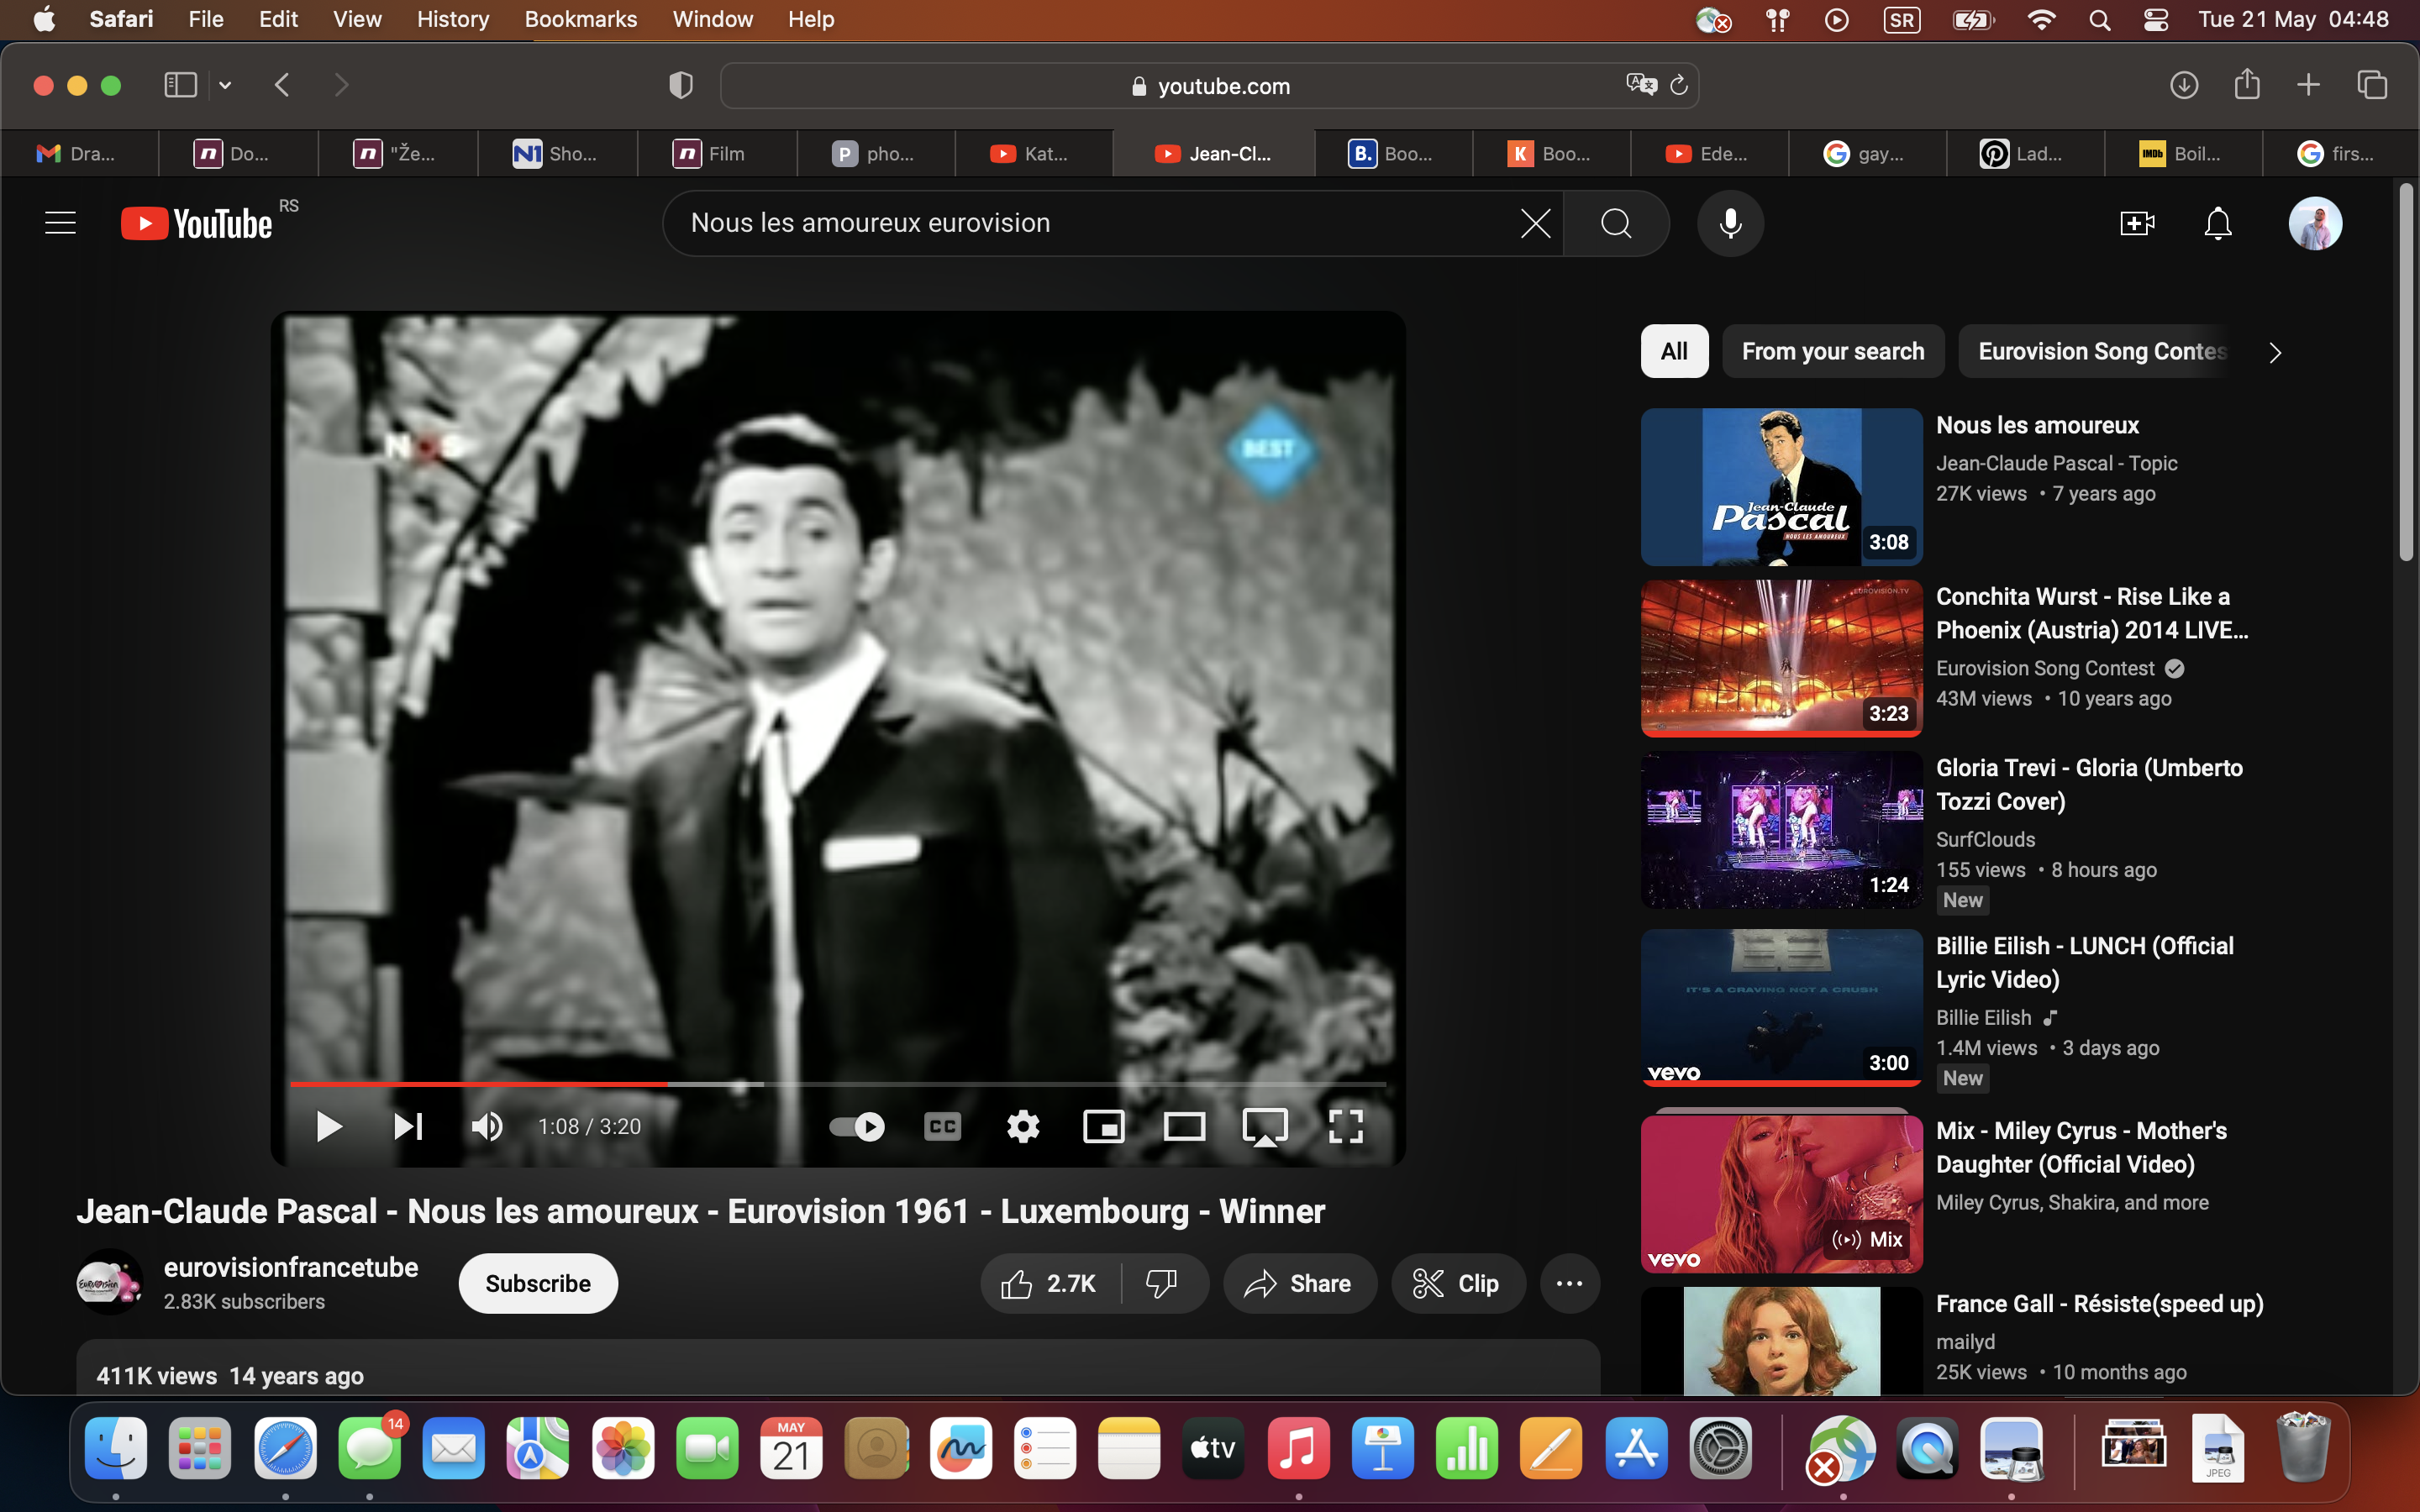Open the tab group dropdown arrow

[x=225, y=85]
